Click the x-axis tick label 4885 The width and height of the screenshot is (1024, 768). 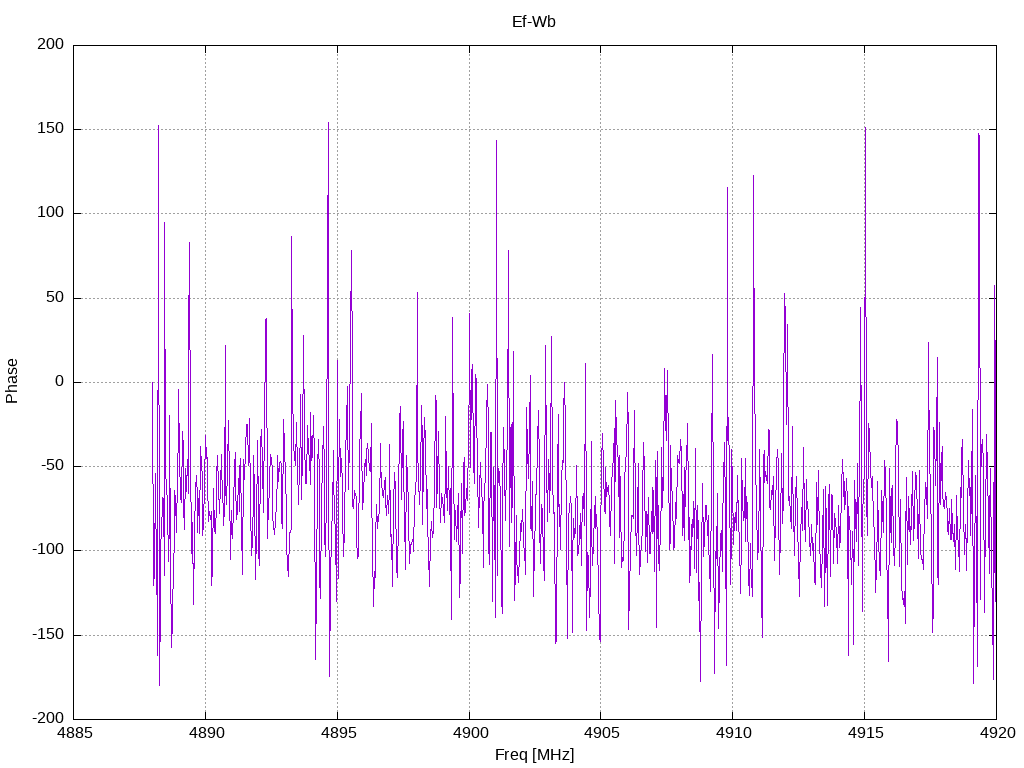pos(74,733)
